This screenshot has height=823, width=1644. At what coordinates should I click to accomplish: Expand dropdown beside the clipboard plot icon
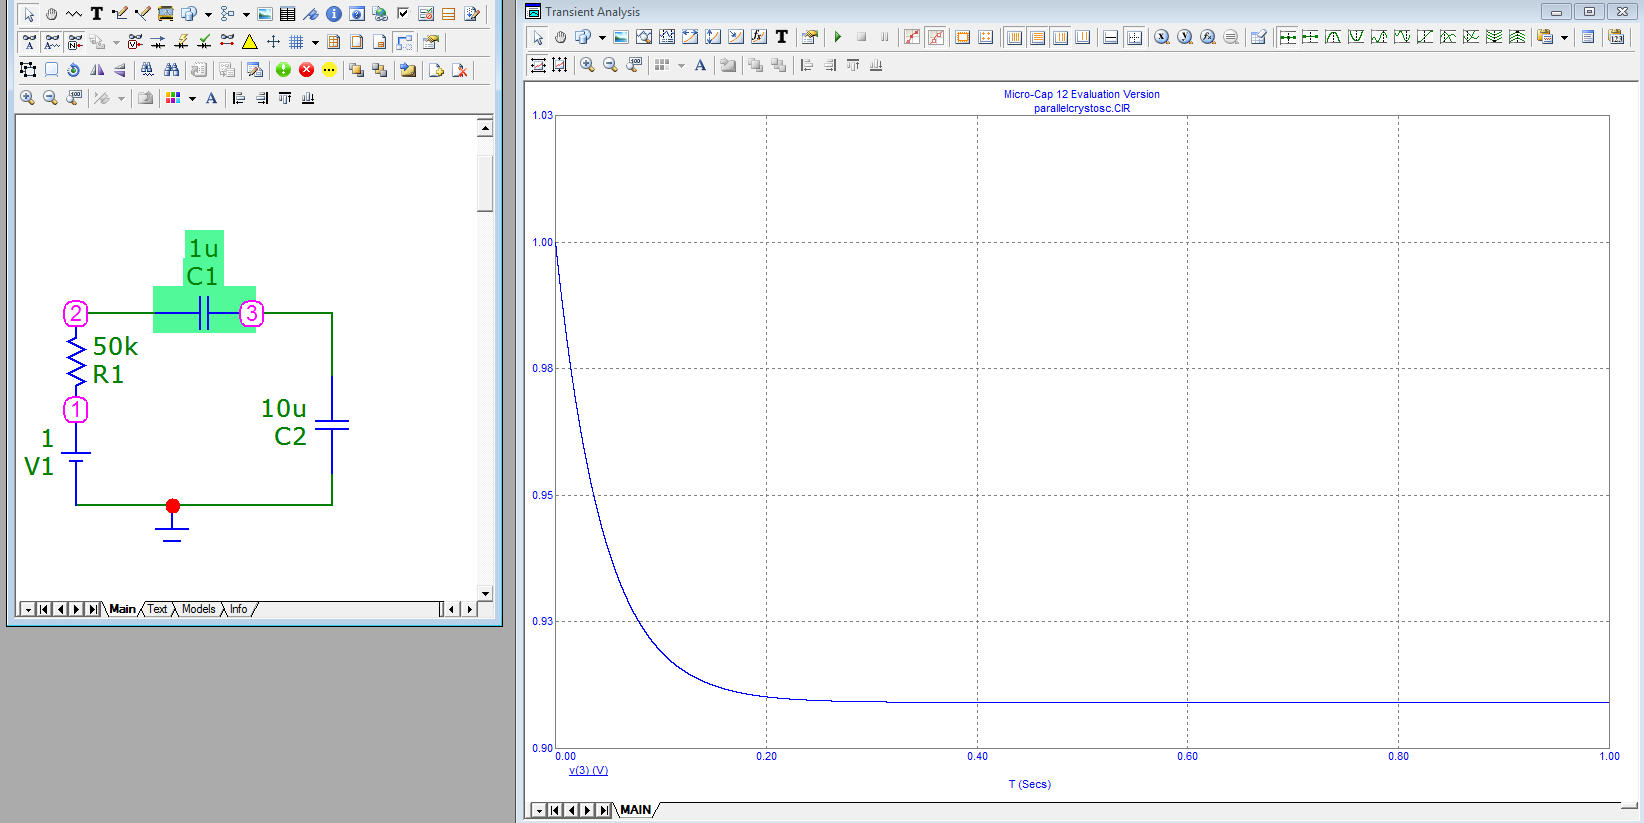click(1564, 37)
